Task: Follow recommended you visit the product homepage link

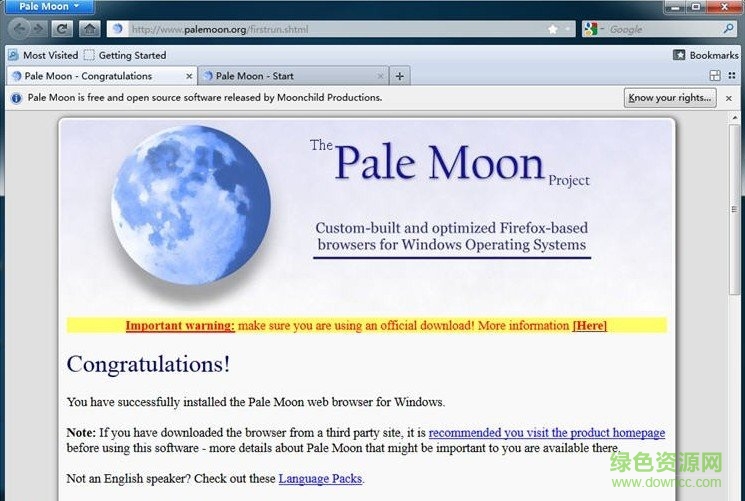Action: tap(547, 433)
